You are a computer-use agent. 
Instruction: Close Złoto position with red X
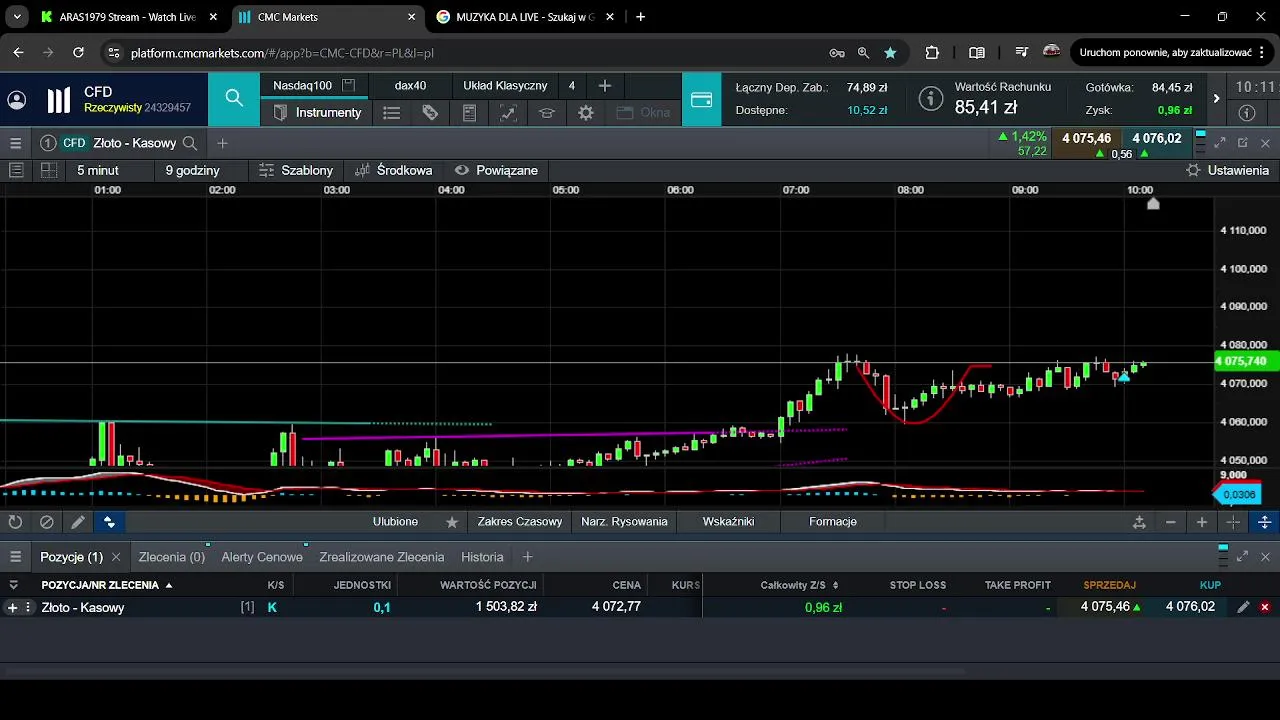point(1265,607)
